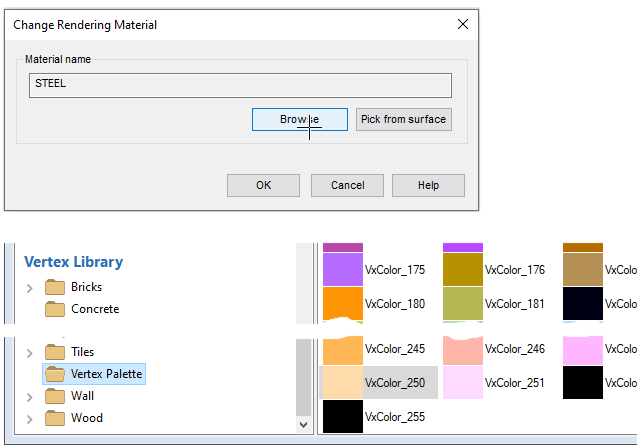Image resolution: width=639 pixels, height=447 pixels.
Task: Expand the Bricks folder
Action: 29,288
